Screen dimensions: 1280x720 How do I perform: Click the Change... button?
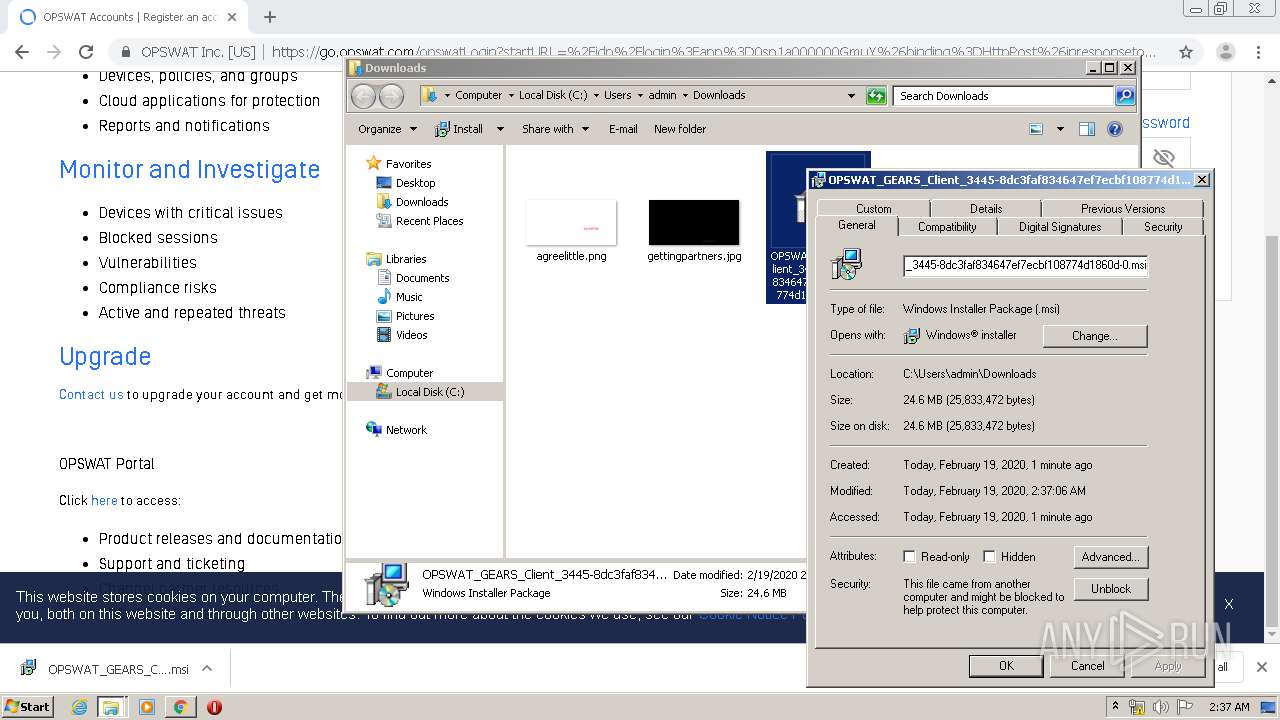click(x=1095, y=336)
